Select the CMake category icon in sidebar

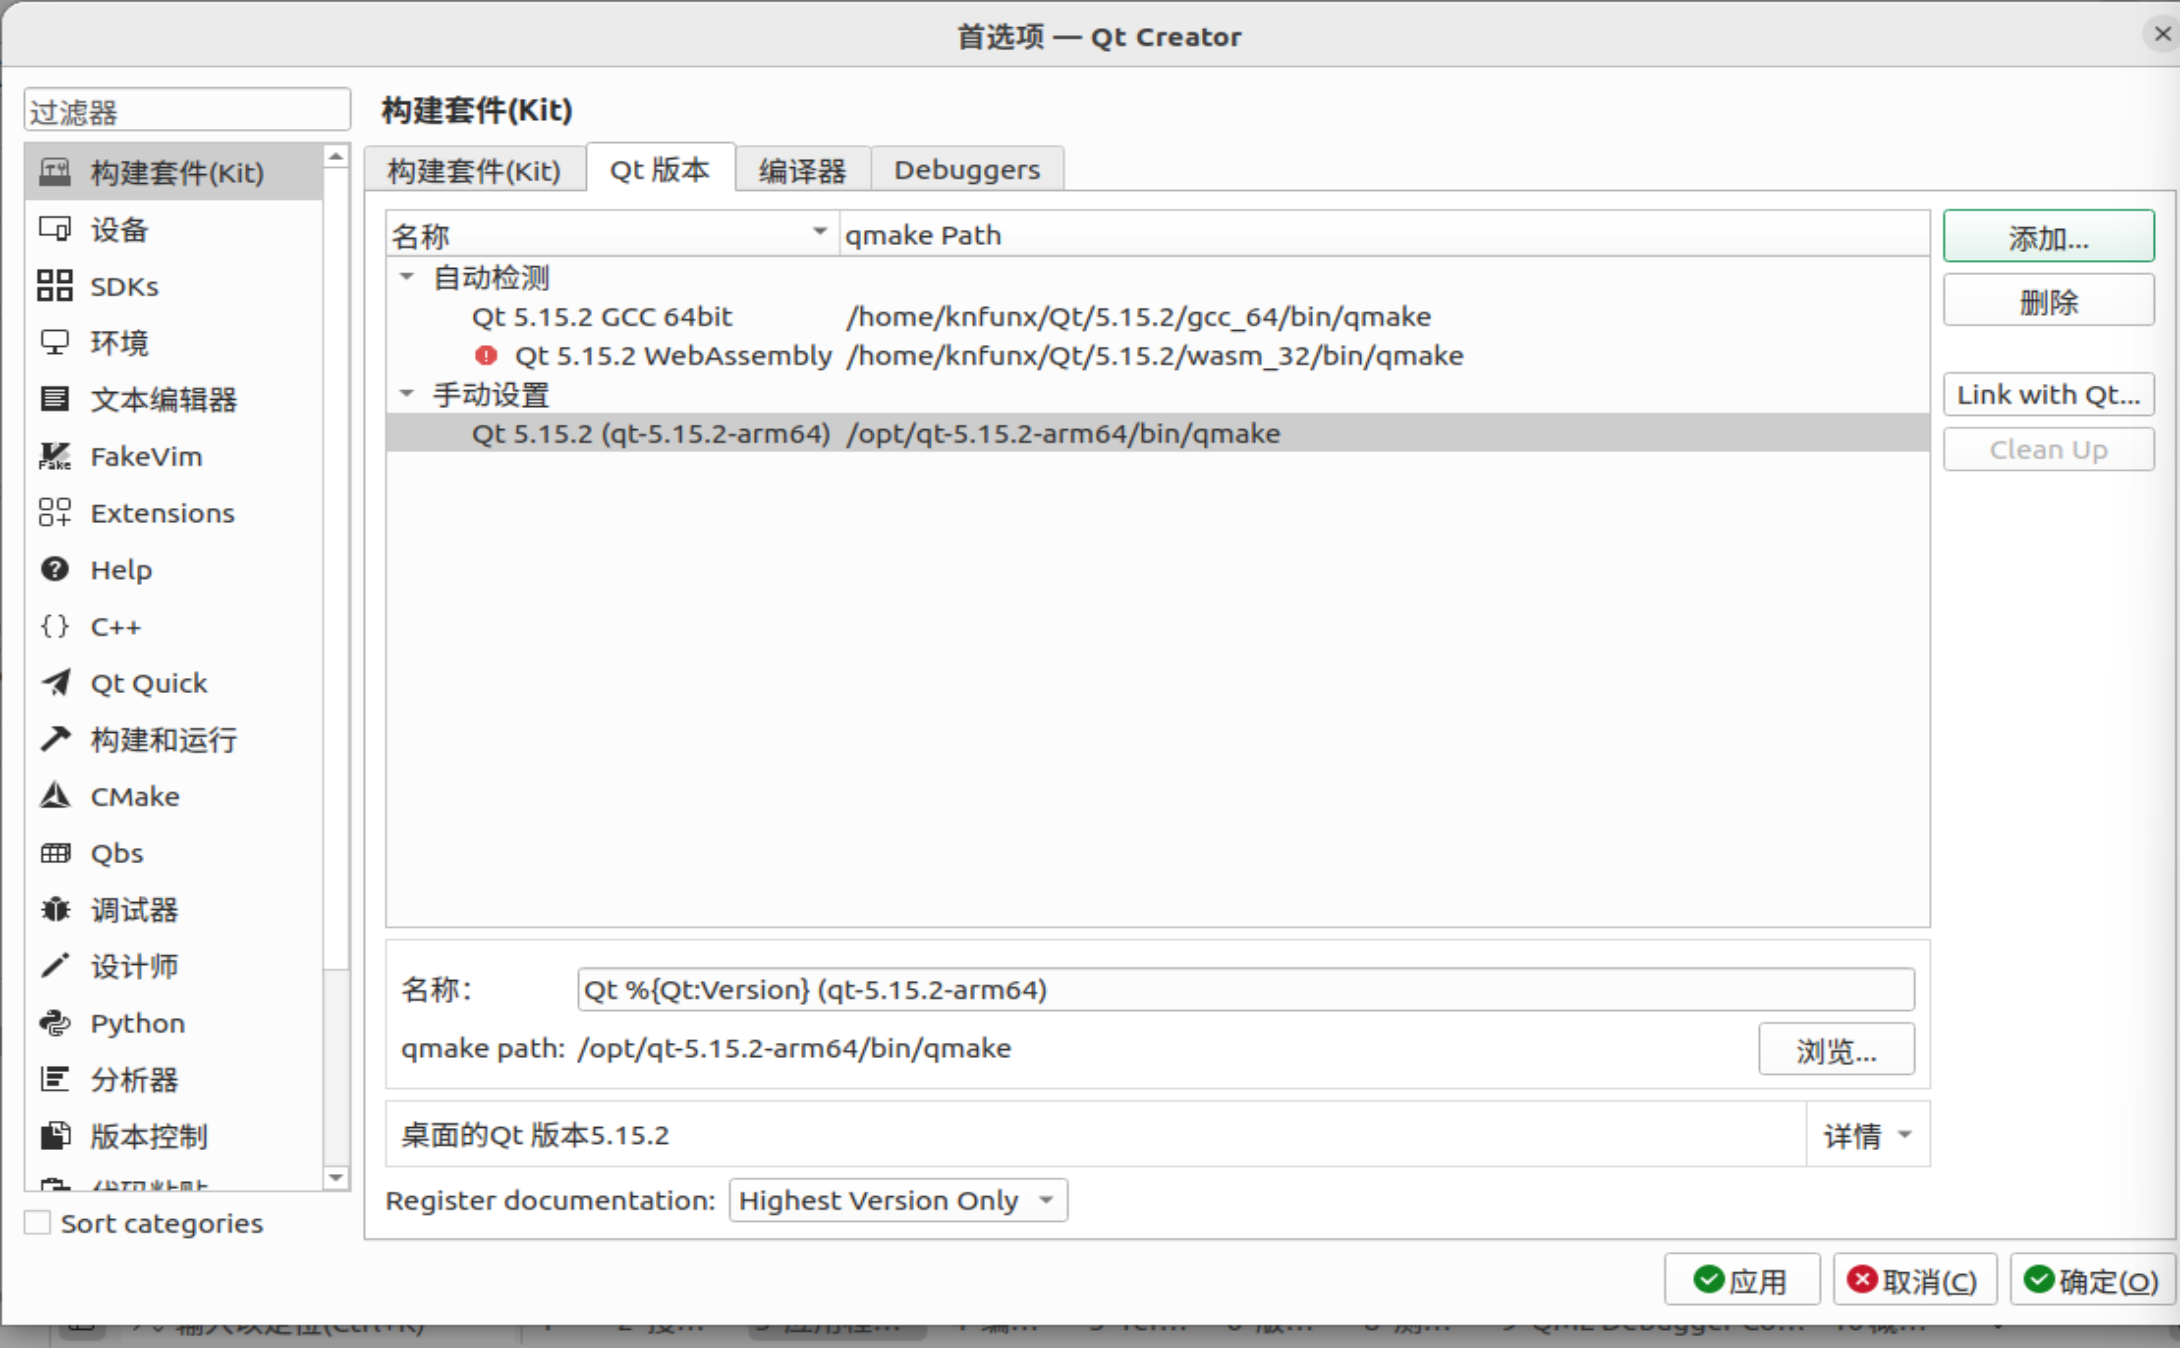pyautogui.click(x=55, y=796)
